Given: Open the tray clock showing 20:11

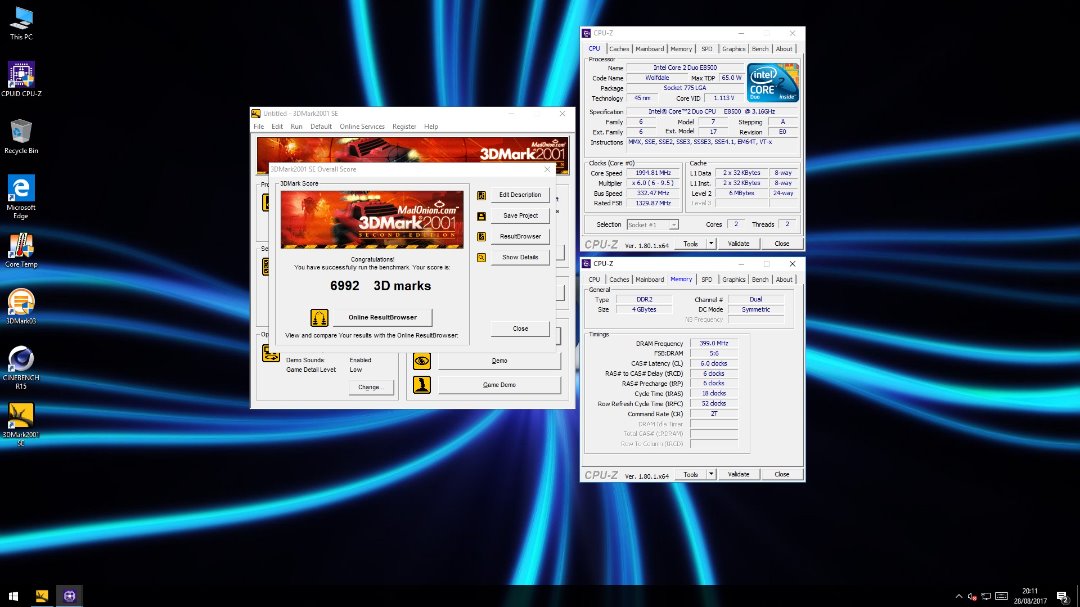Looking at the screenshot, I should 1030,596.
